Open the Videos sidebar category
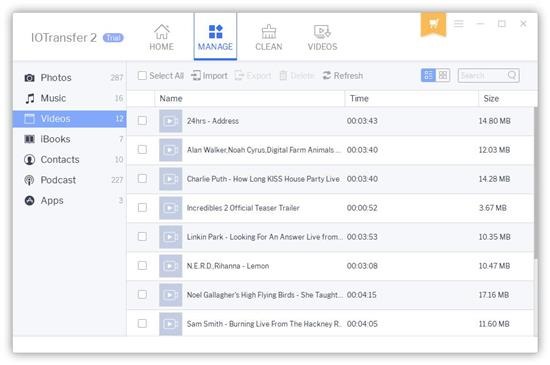Screen dimensions: 550x365 pyautogui.click(x=69, y=119)
